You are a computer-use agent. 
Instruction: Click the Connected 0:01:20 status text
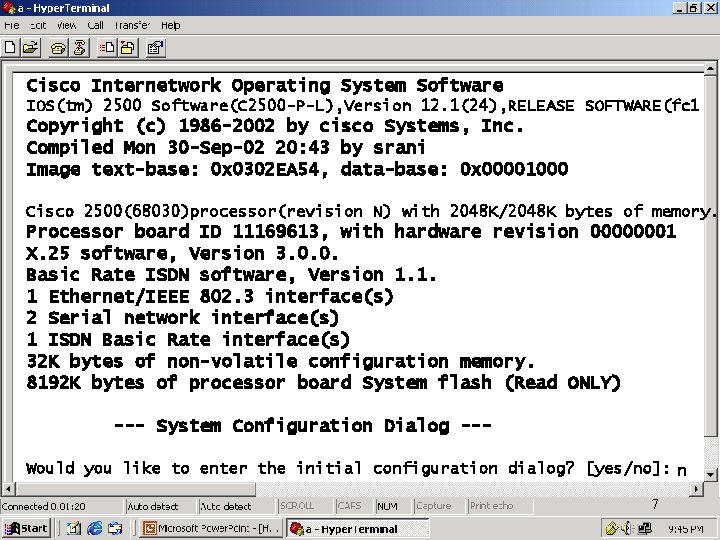pyautogui.click(x=44, y=506)
